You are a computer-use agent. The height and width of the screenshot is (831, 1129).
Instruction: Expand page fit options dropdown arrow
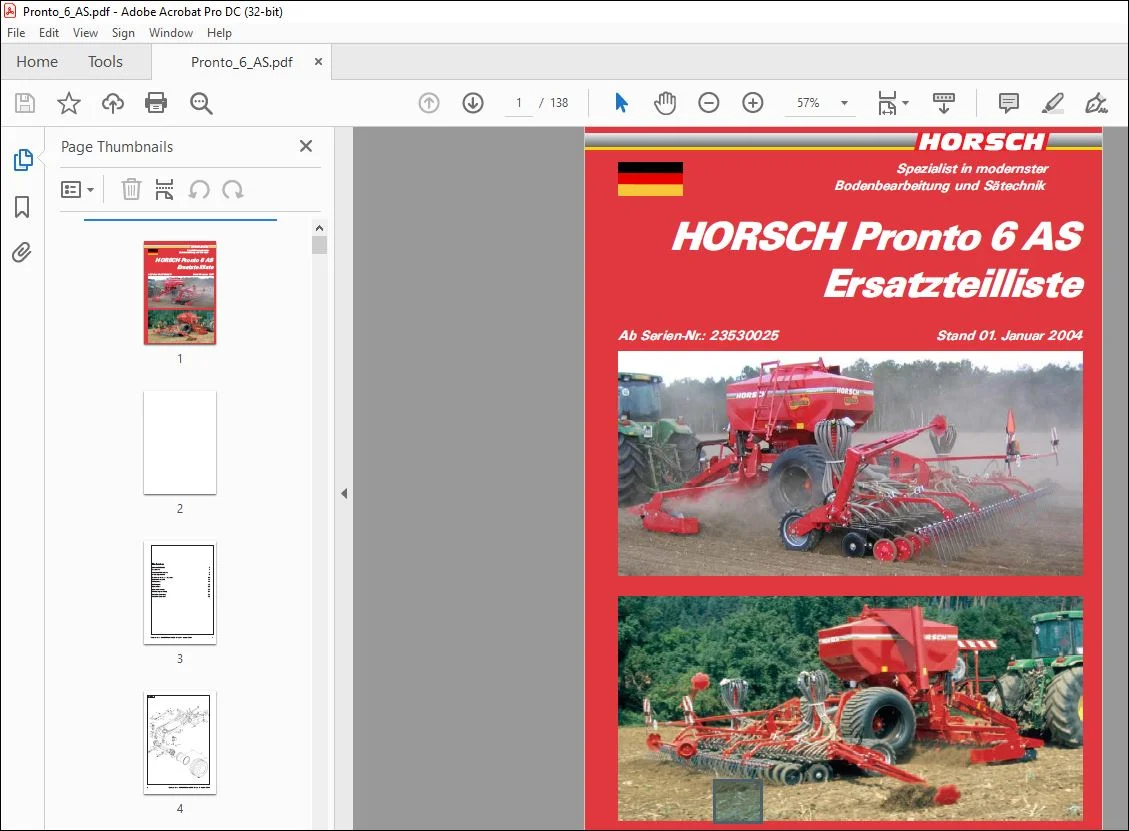click(906, 103)
